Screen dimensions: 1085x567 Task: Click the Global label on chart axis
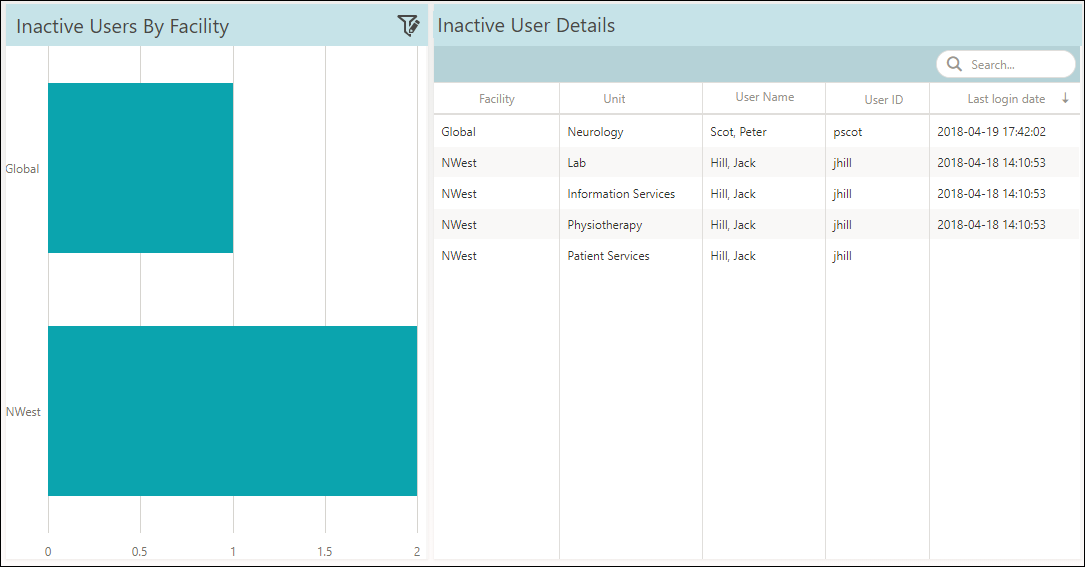22,169
